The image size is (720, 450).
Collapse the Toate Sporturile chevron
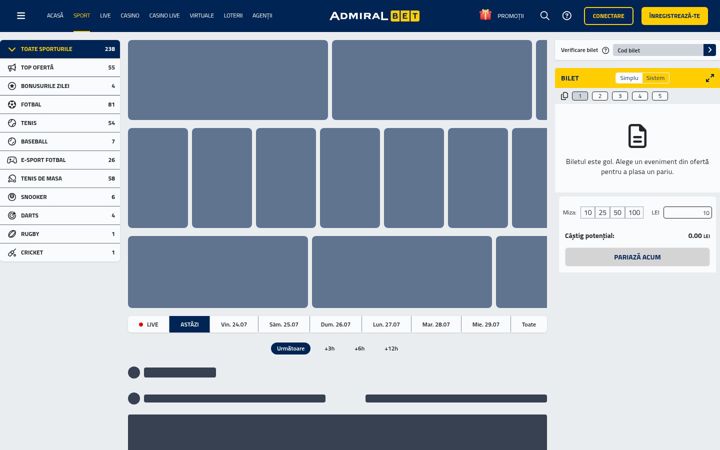coord(12,49)
